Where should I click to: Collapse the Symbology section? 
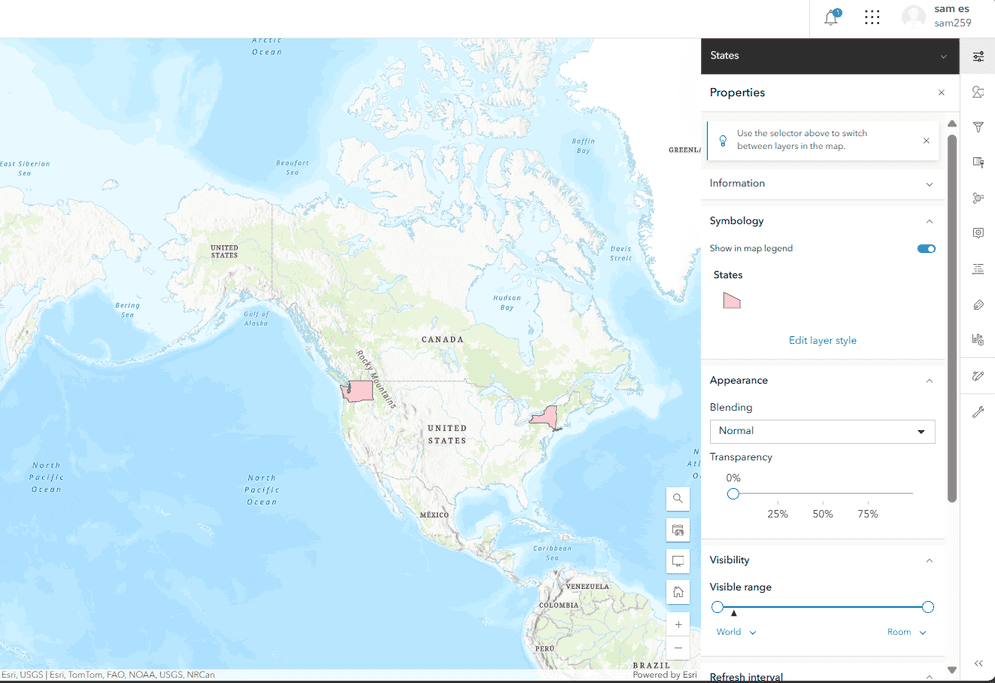coord(929,221)
